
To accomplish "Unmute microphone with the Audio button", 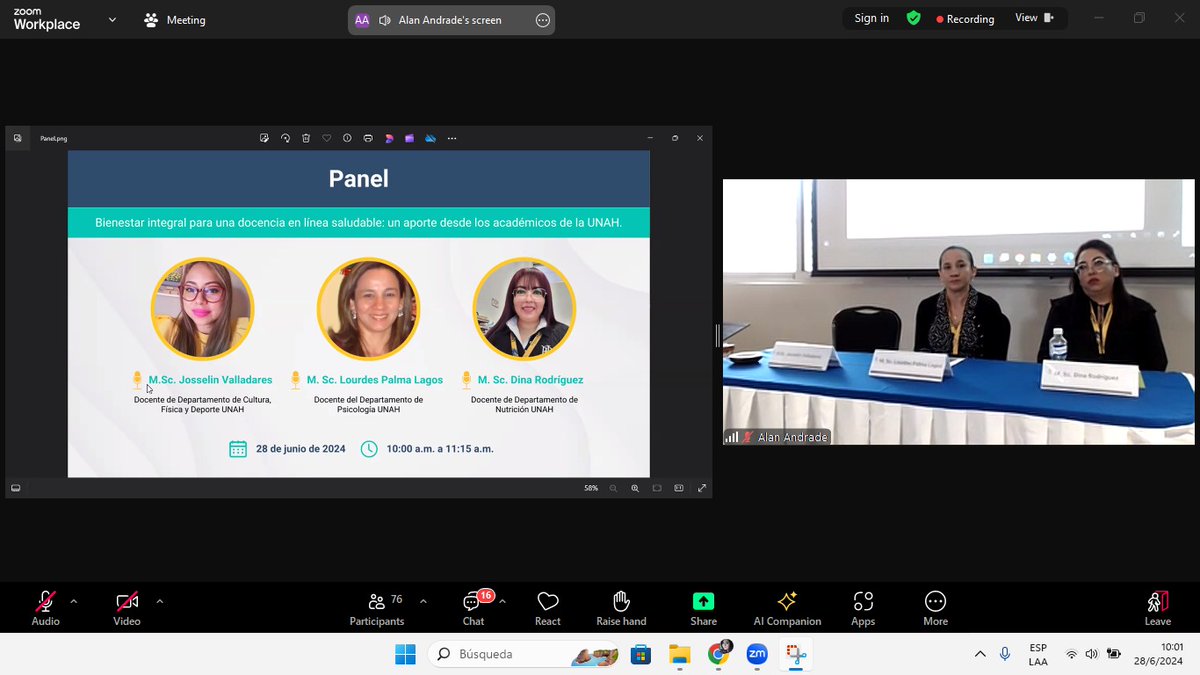I will tap(45, 608).
